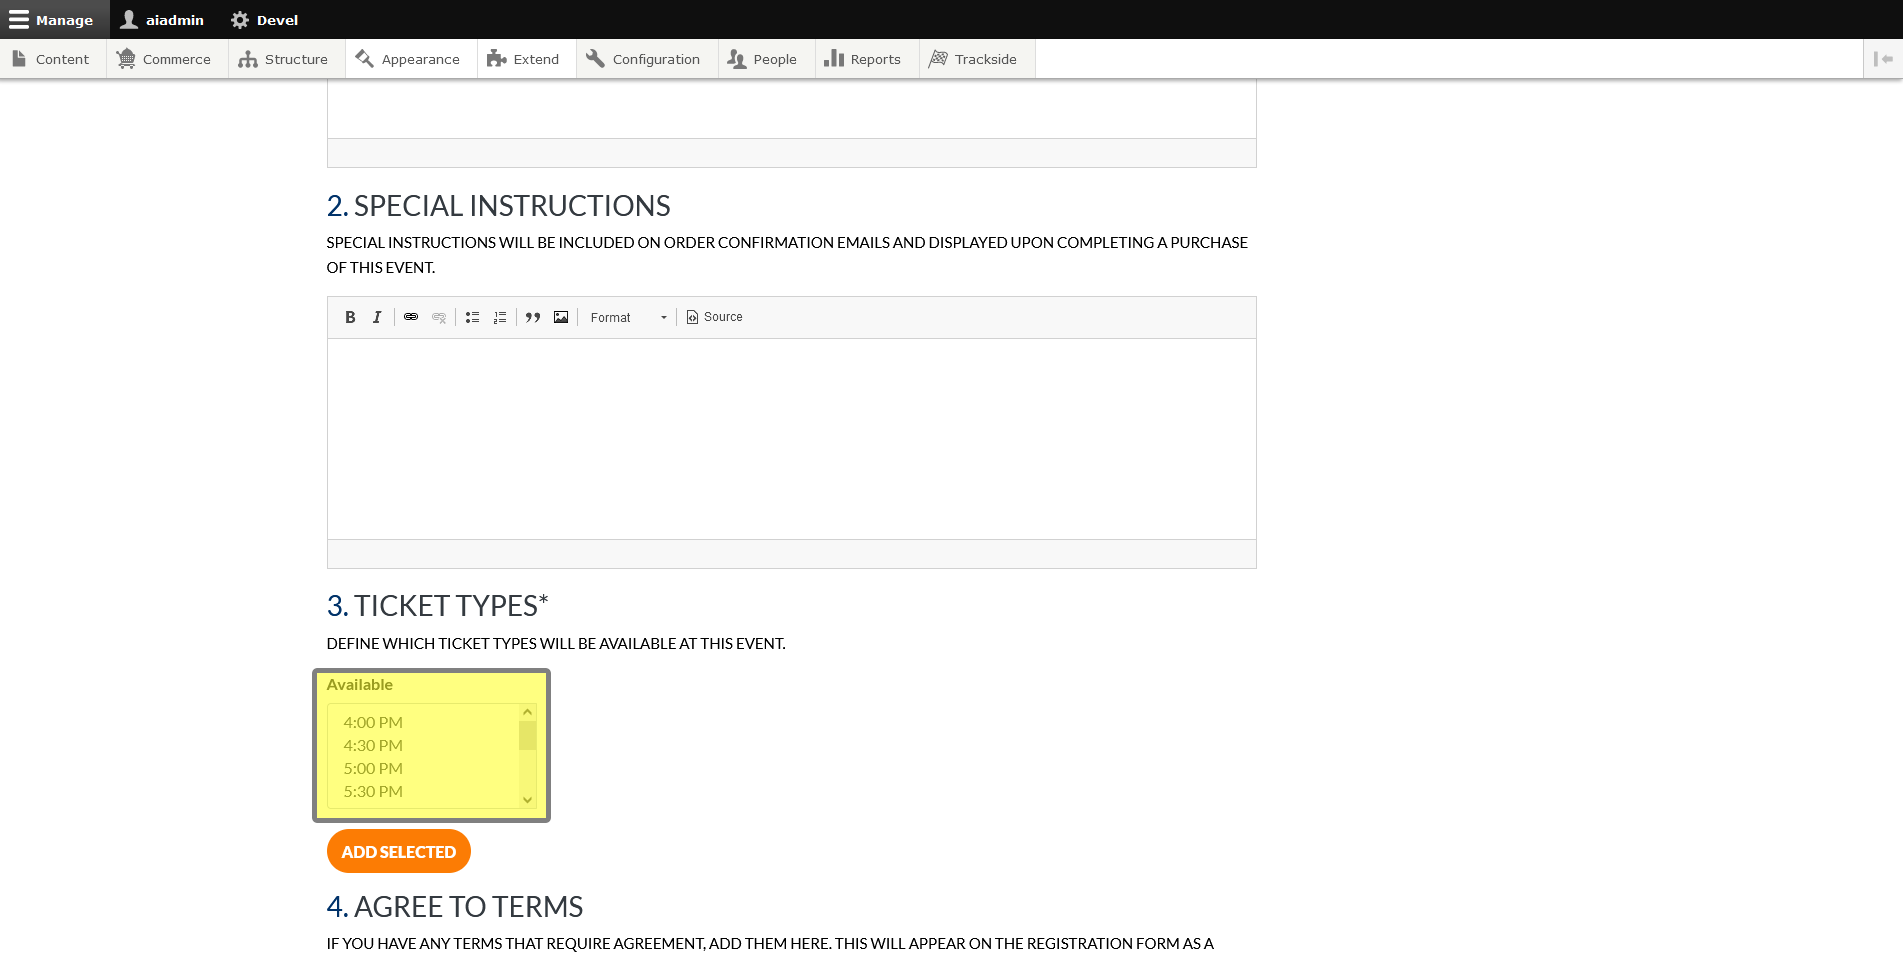The width and height of the screenshot is (1903, 955).
Task: Insert a numbered list
Action: pyautogui.click(x=500, y=317)
